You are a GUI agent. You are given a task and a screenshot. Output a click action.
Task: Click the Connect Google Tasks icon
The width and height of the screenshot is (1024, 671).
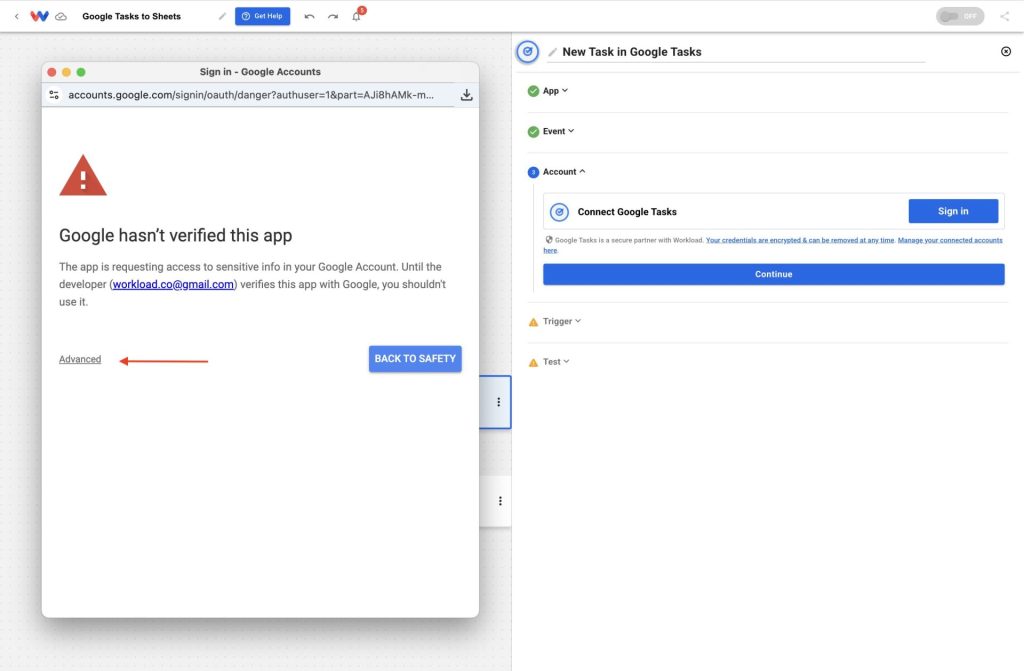(x=559, y=212)
